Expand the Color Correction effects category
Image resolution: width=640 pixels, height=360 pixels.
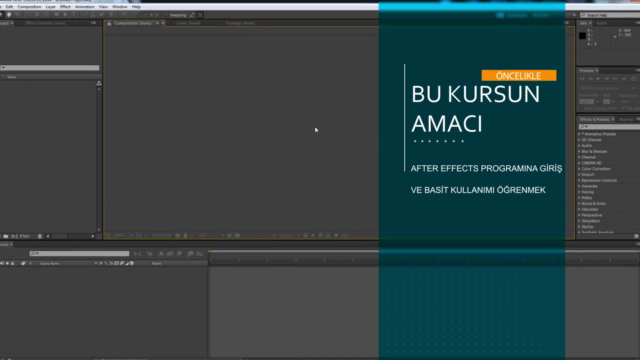(579, 169)
